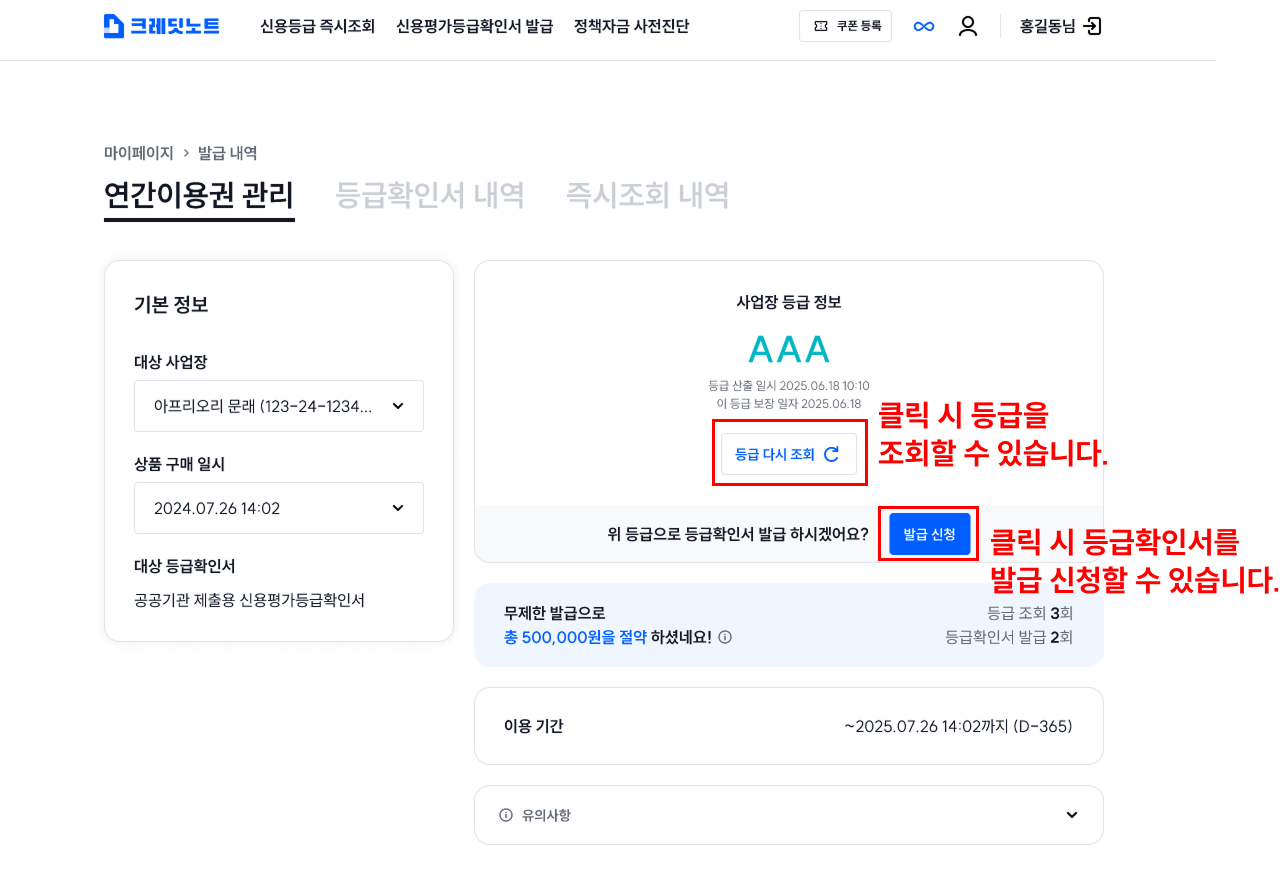The width and height of the screenshot is (1282, 888).
Task: Open 신용등급 즉시조회 menu
Action: tap(317, 26)
